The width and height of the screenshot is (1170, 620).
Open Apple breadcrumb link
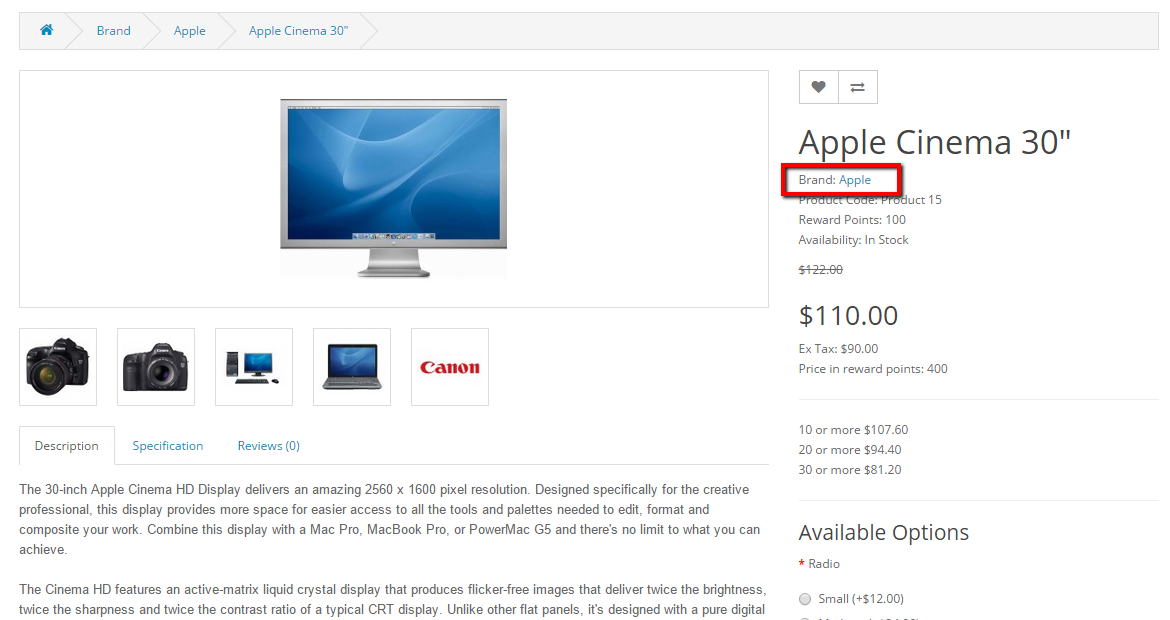190,31
